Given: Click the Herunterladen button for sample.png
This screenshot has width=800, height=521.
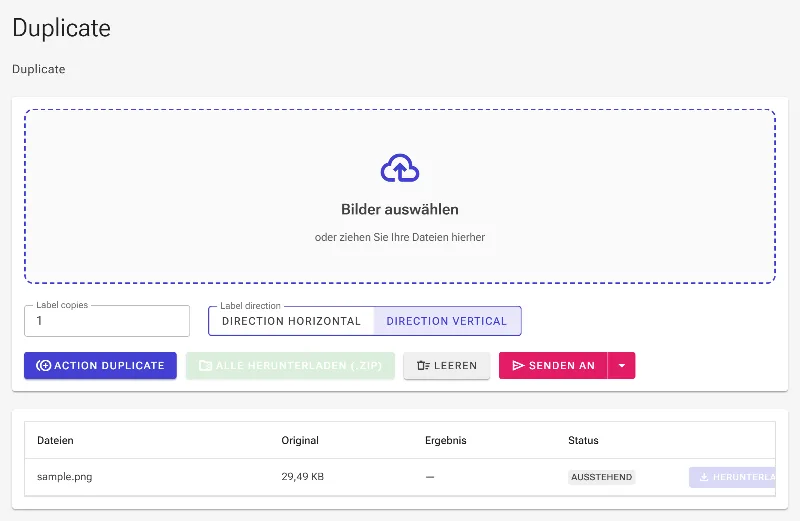Looking at the screenshot, I should 732,477.
